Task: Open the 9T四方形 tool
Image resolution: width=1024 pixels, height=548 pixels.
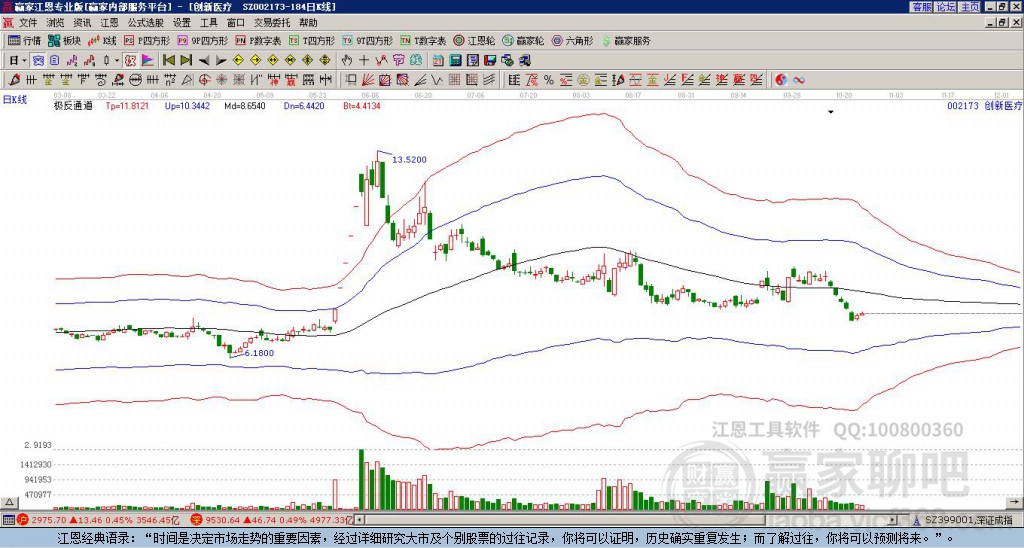Action: pos(368,40)
